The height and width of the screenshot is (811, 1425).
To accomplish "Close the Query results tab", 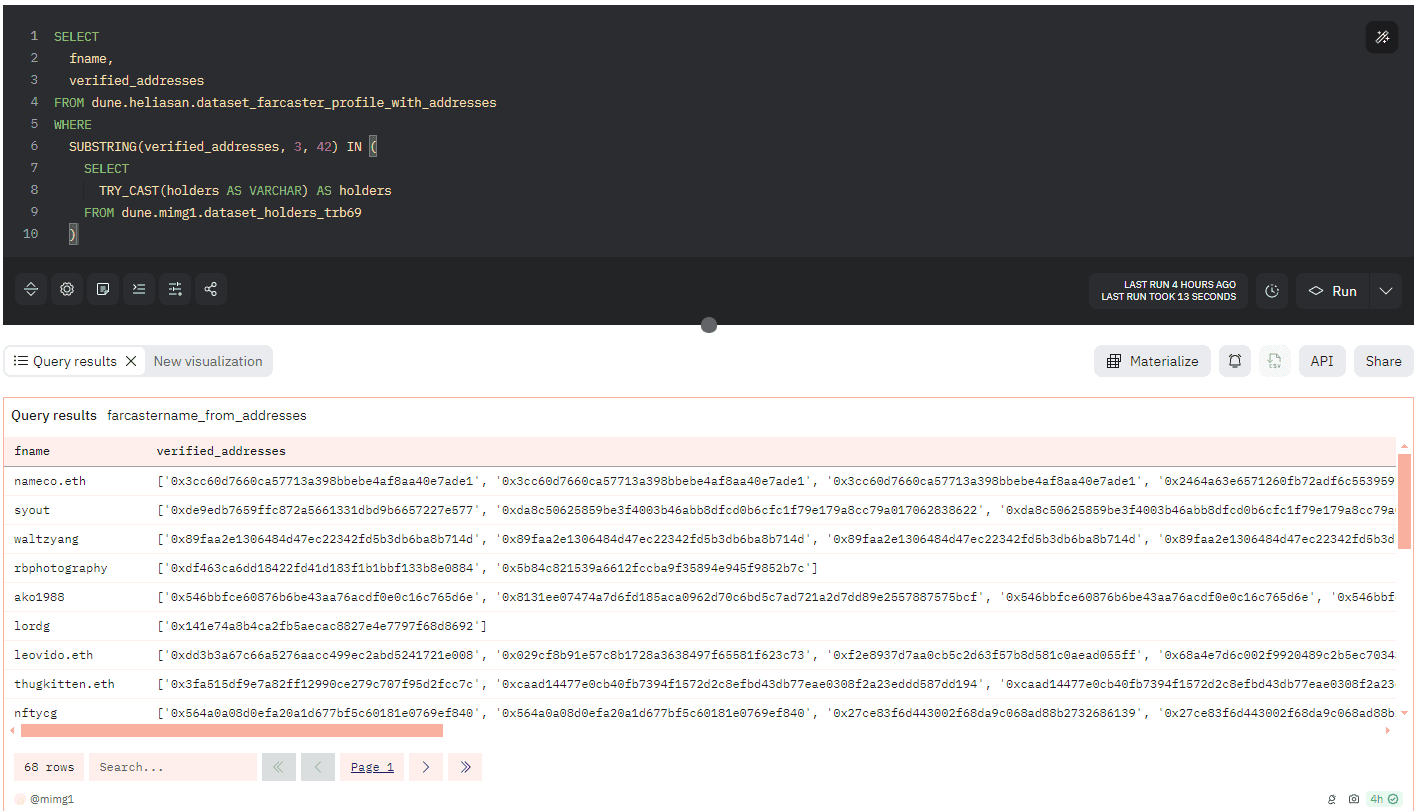I will (131, 361).
